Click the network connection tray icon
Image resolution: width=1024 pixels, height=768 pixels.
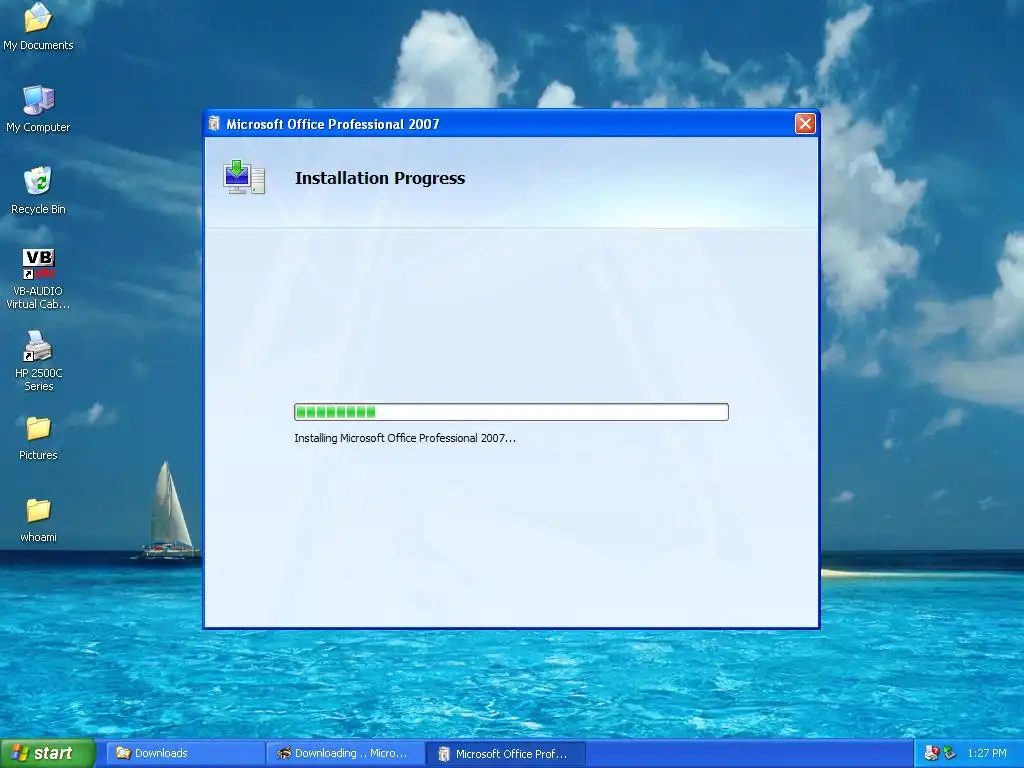pyautogui.click(x=949, y=753)
